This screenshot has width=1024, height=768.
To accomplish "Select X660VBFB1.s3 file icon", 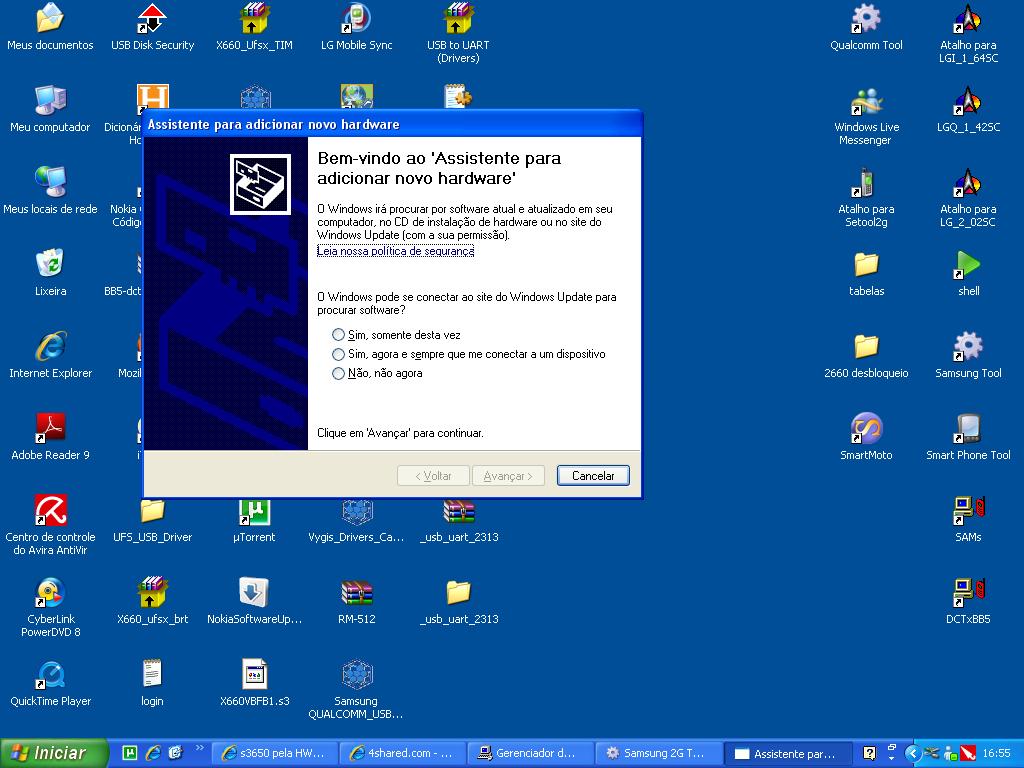I will 254,683.
